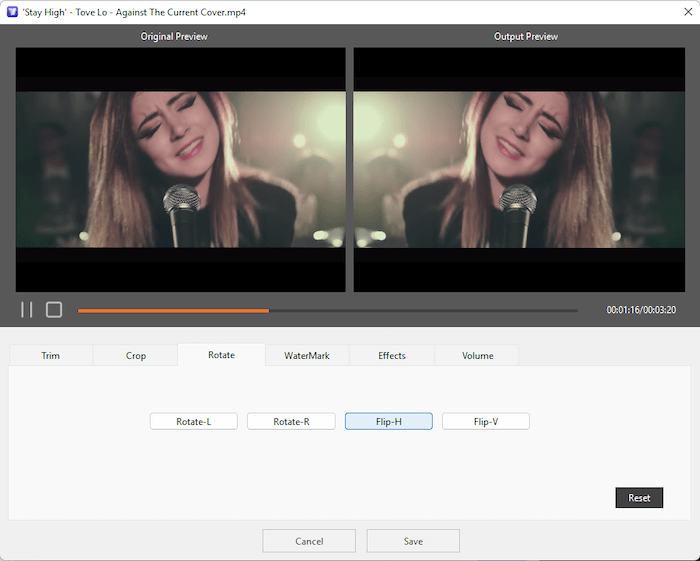Flip the video vertically with Flip-V
This screenshot has width=700, height=561.
[x=486, y=421]
